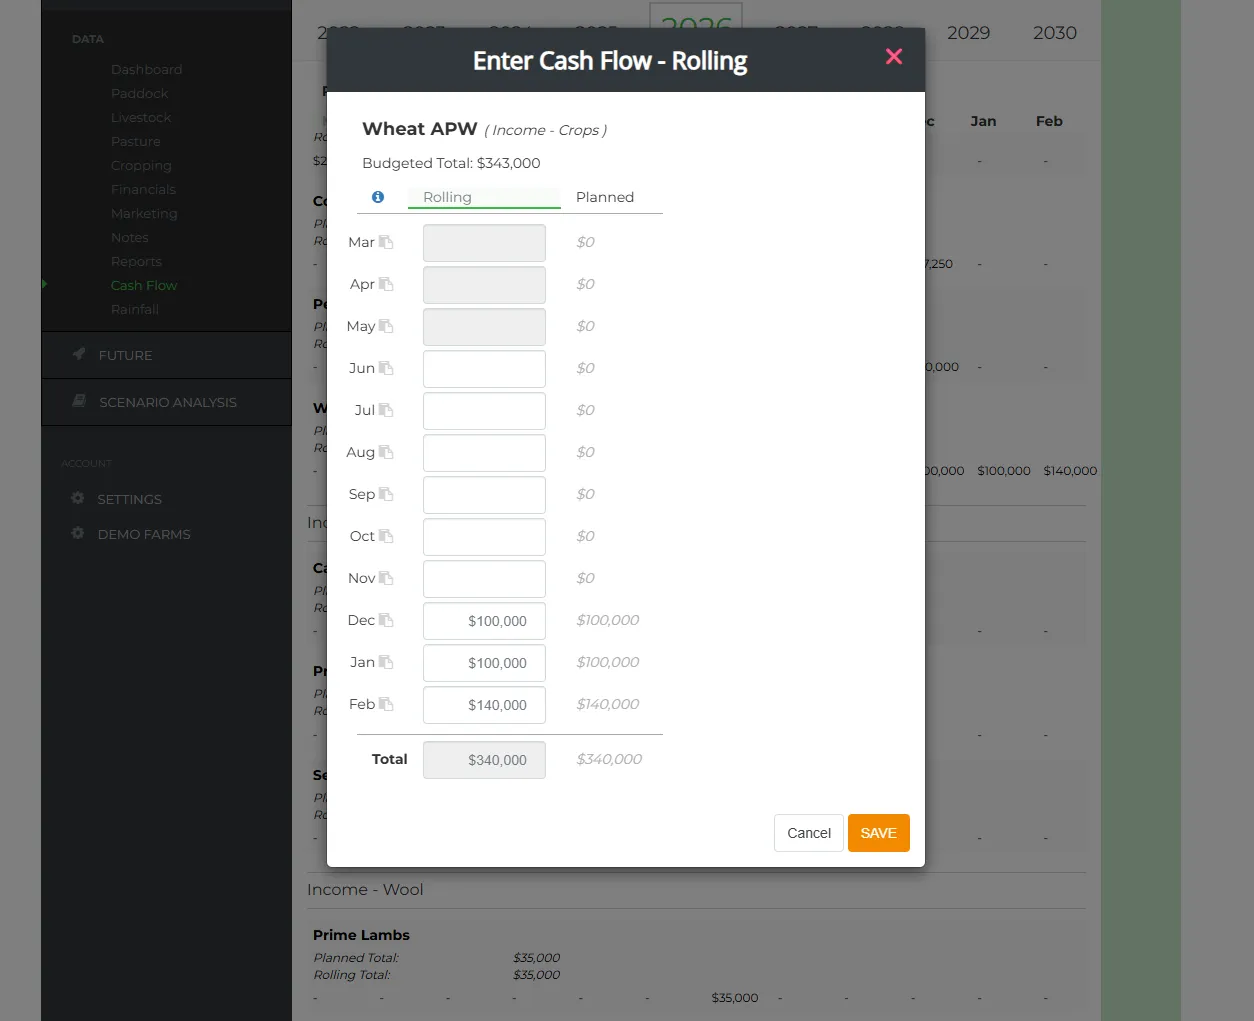Click the copy icon next to Aug

(x=384, y=452)
